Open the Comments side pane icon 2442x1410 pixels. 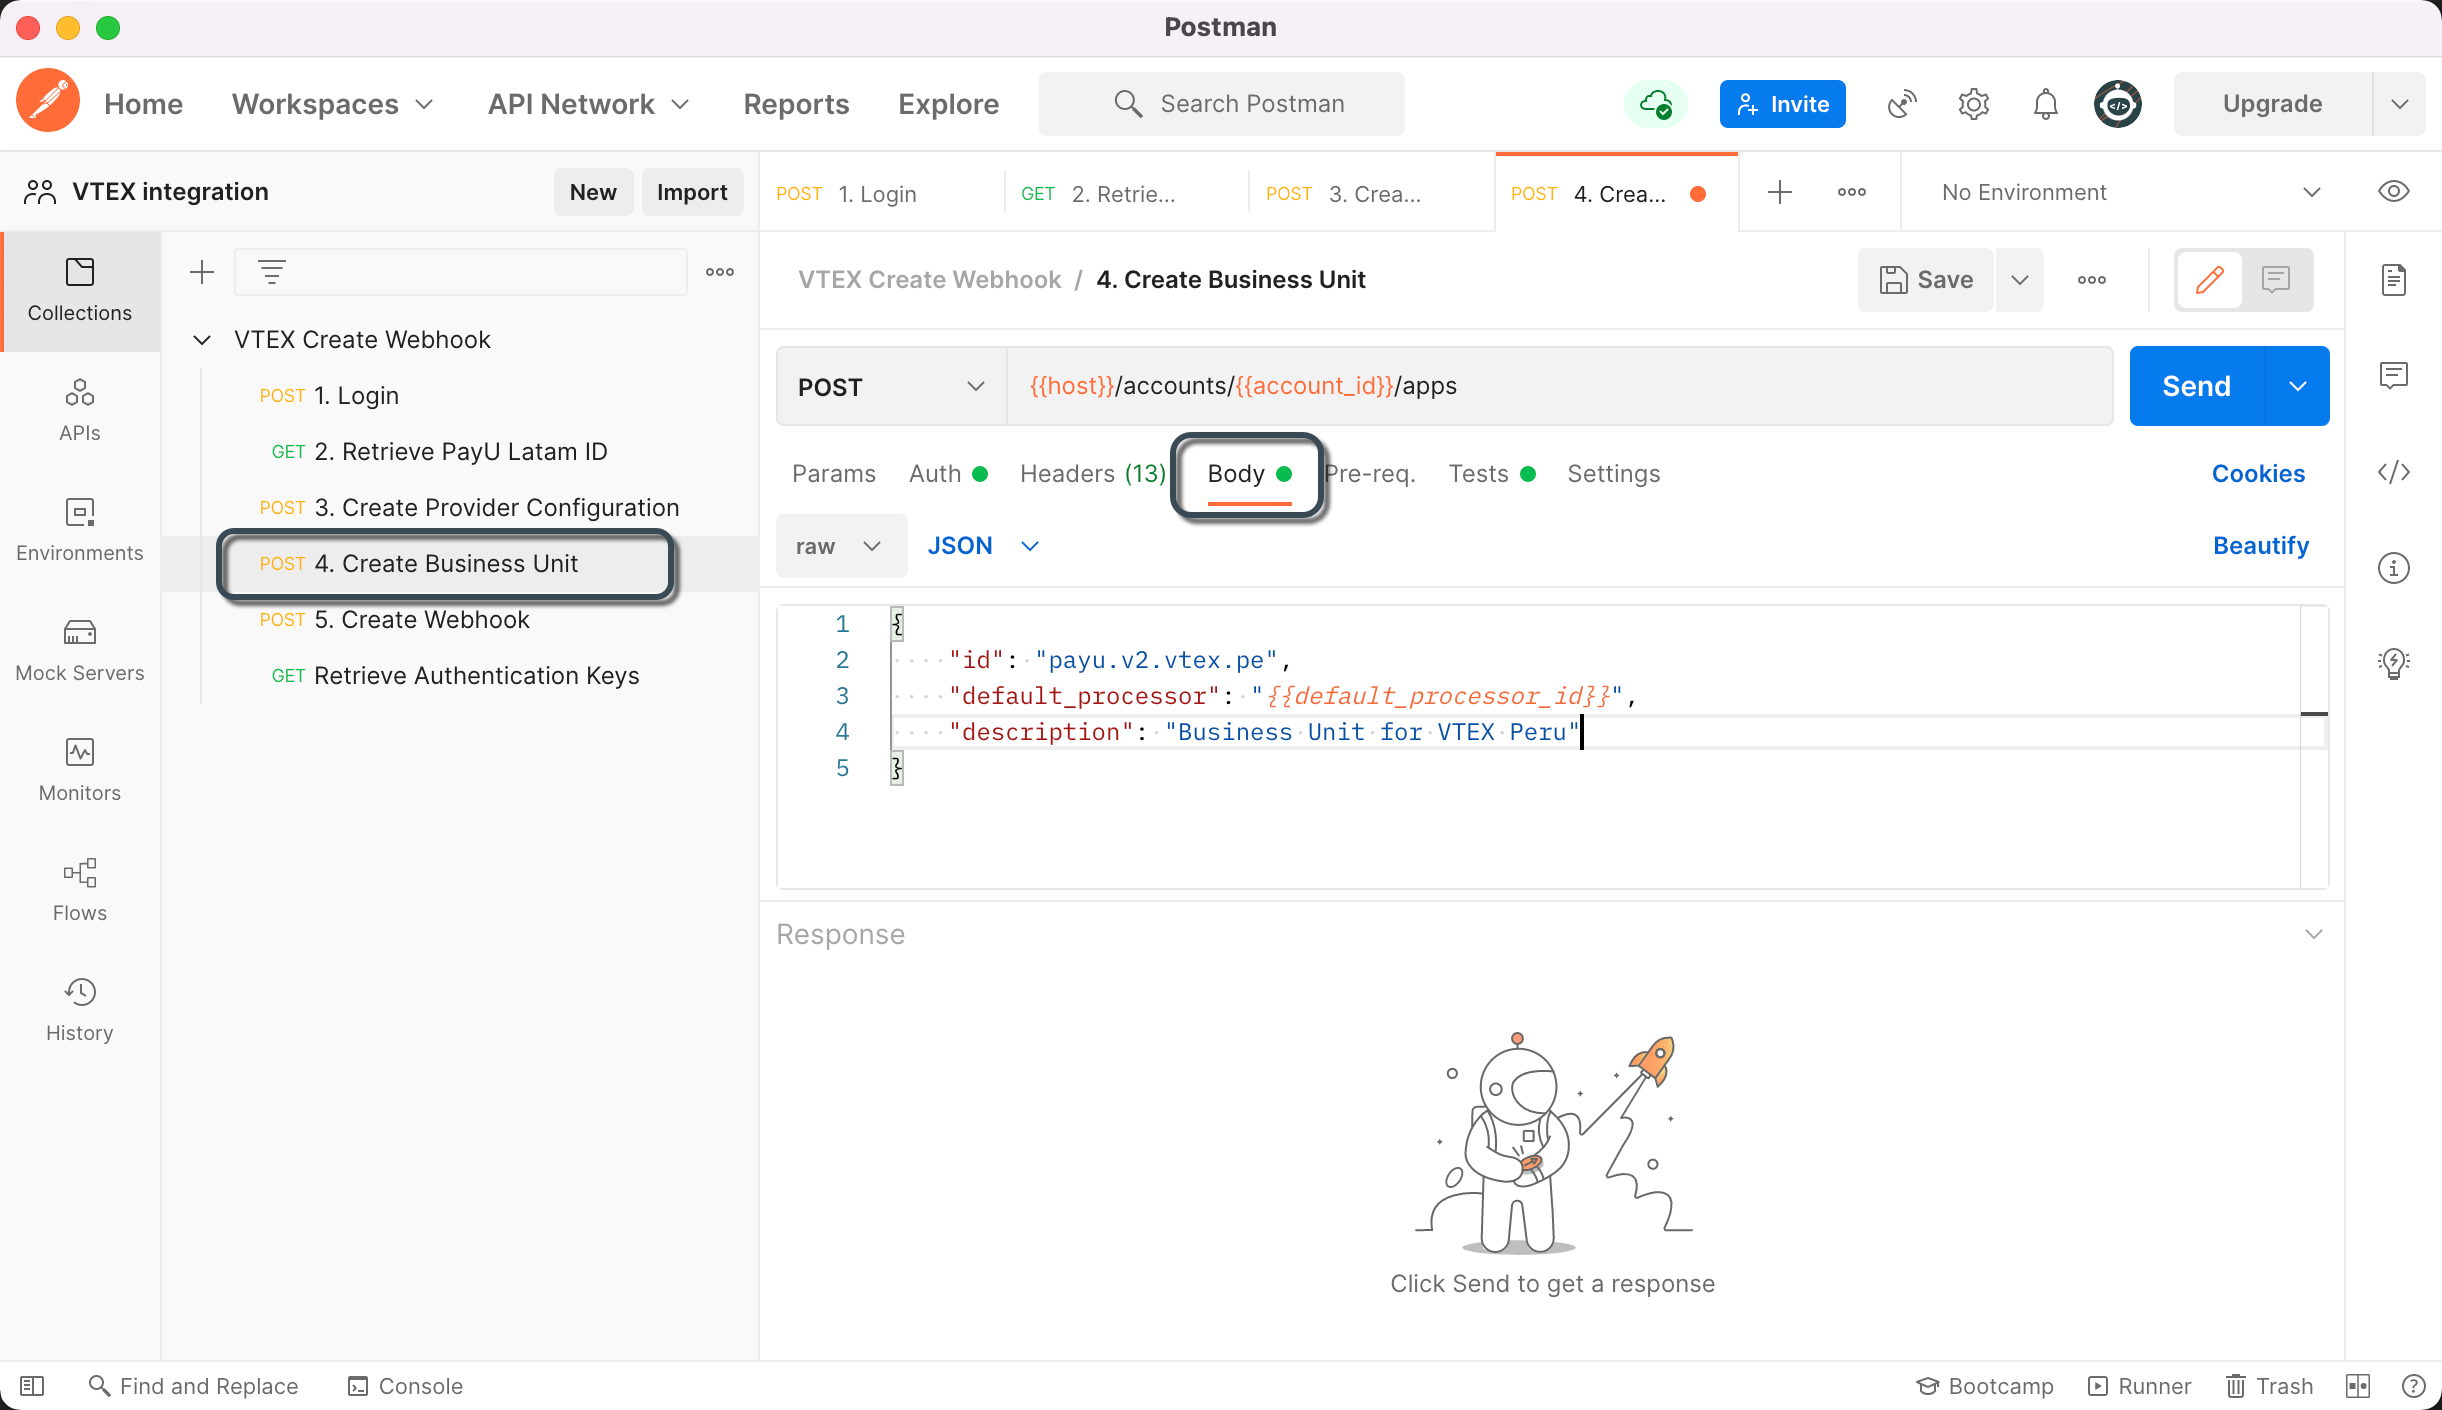click(2393, 376)
